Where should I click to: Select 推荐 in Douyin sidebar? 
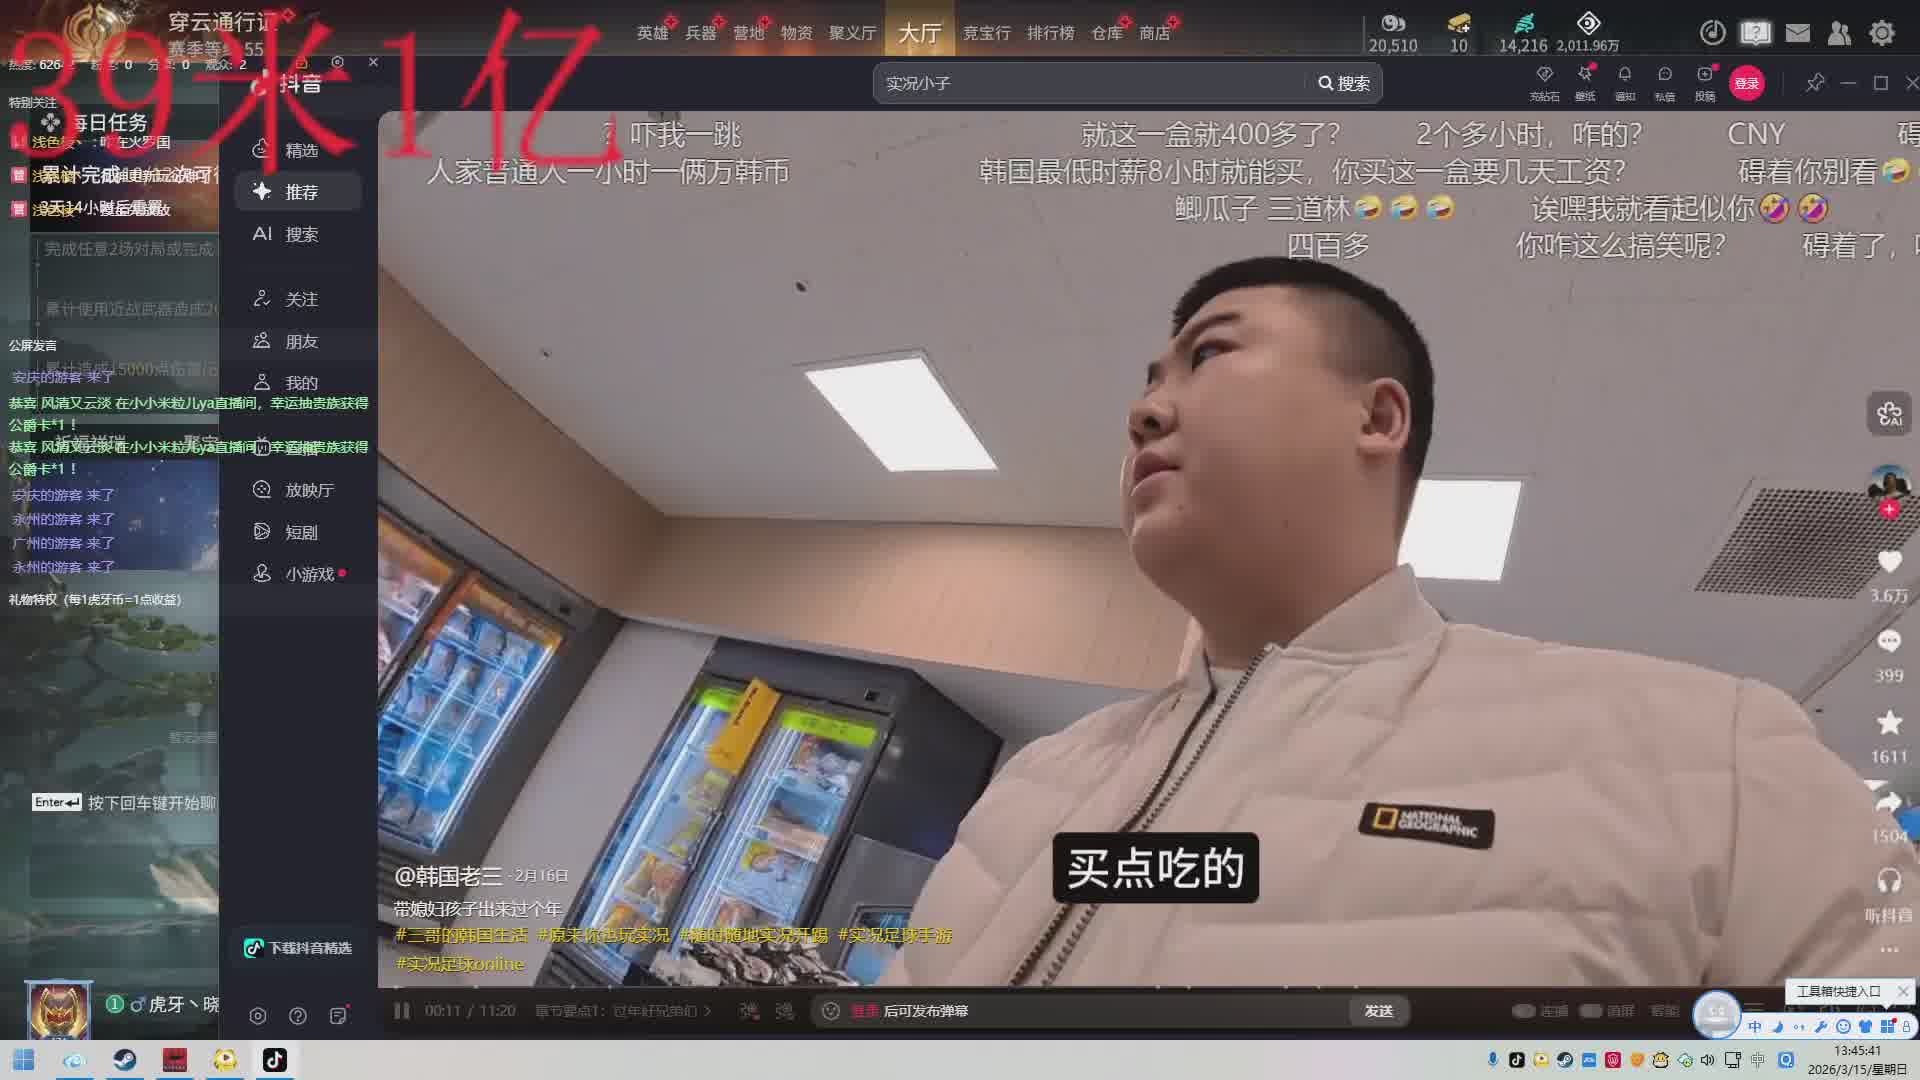pos(299,192)
